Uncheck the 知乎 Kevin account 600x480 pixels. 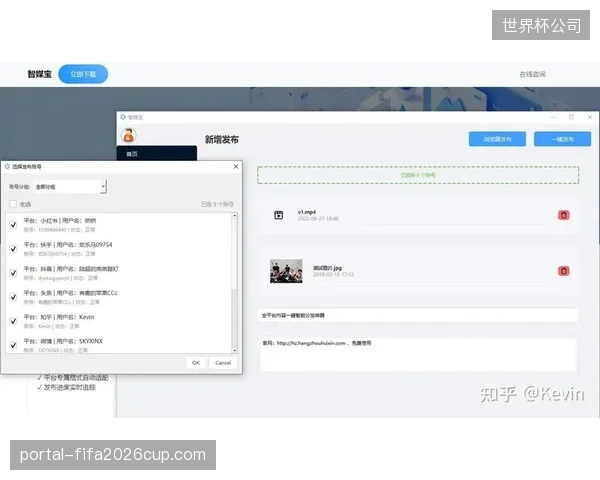pos(13,321)
